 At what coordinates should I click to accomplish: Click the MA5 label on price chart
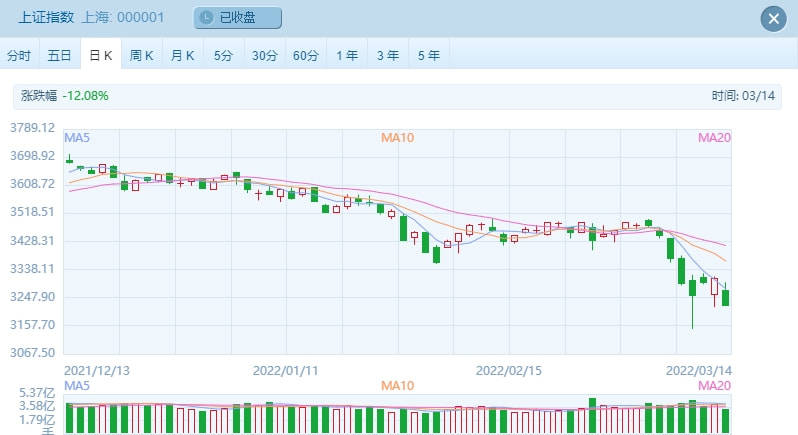[78, 137]
